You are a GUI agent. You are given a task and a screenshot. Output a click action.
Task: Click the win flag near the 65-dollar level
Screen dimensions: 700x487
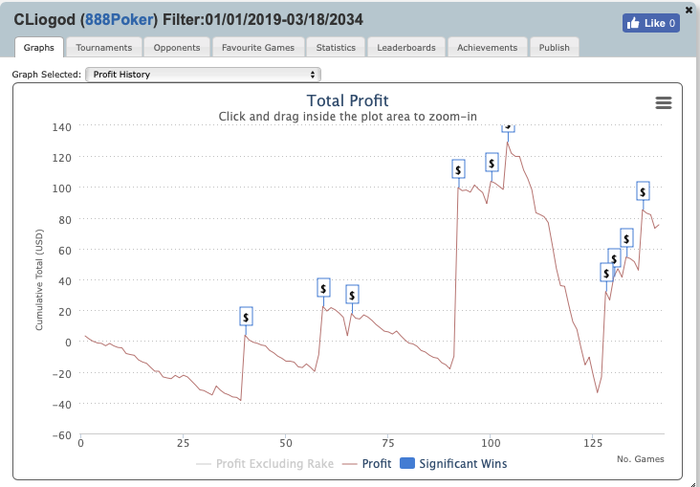[x=627, y=238]
